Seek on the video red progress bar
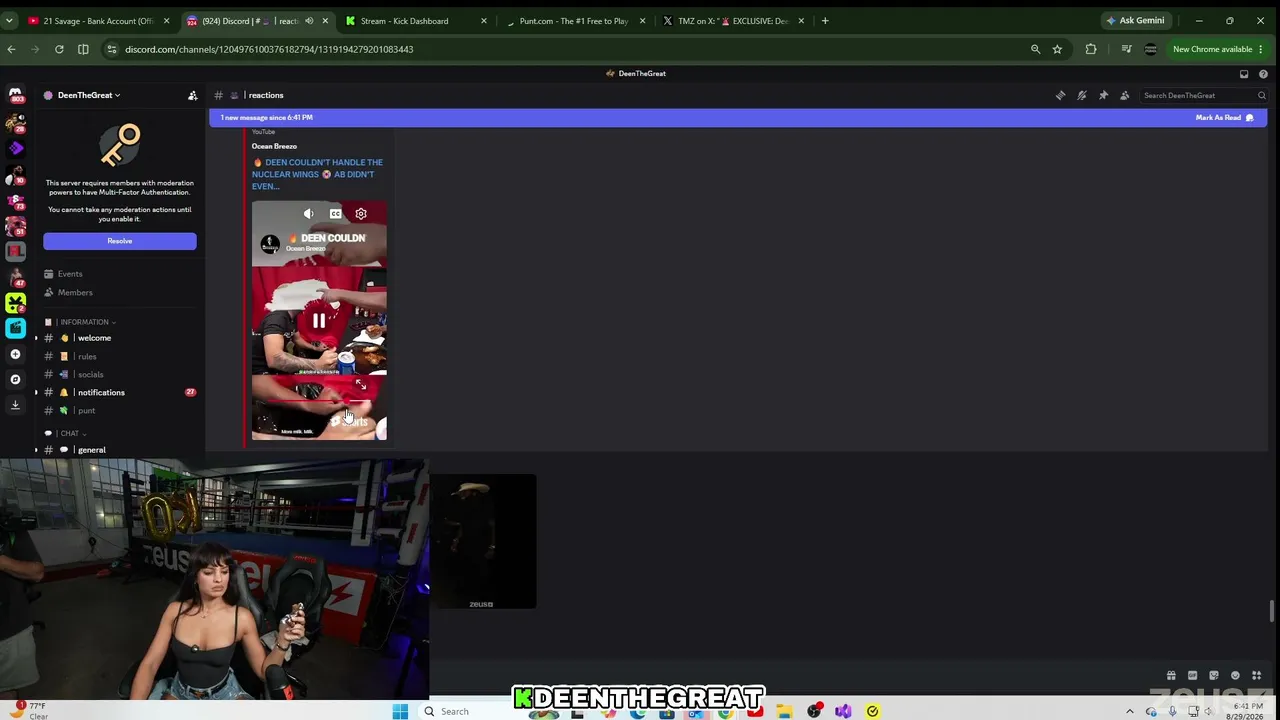Viewport: 1280px width, 720px height. pyautogui.click(x=319, y=401)
